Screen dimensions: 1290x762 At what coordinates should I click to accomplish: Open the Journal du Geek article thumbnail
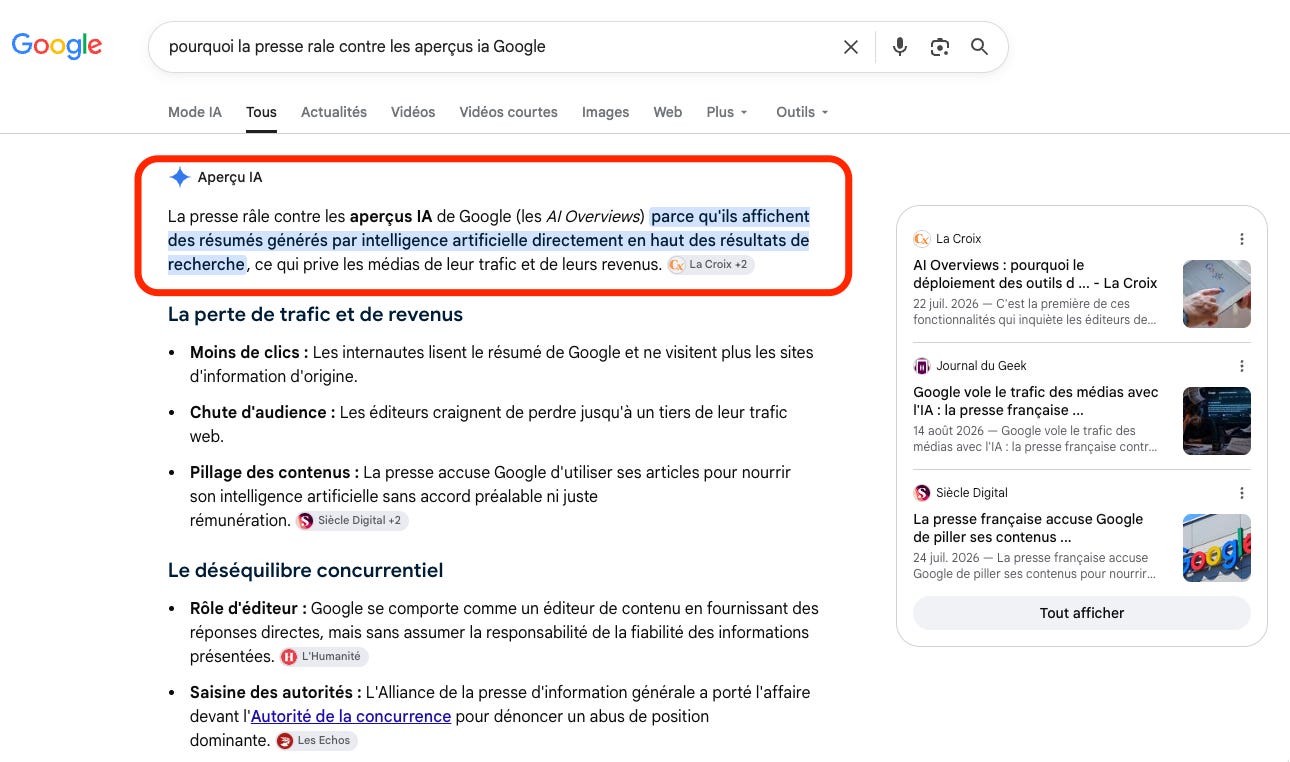(x=1217, y=421)
